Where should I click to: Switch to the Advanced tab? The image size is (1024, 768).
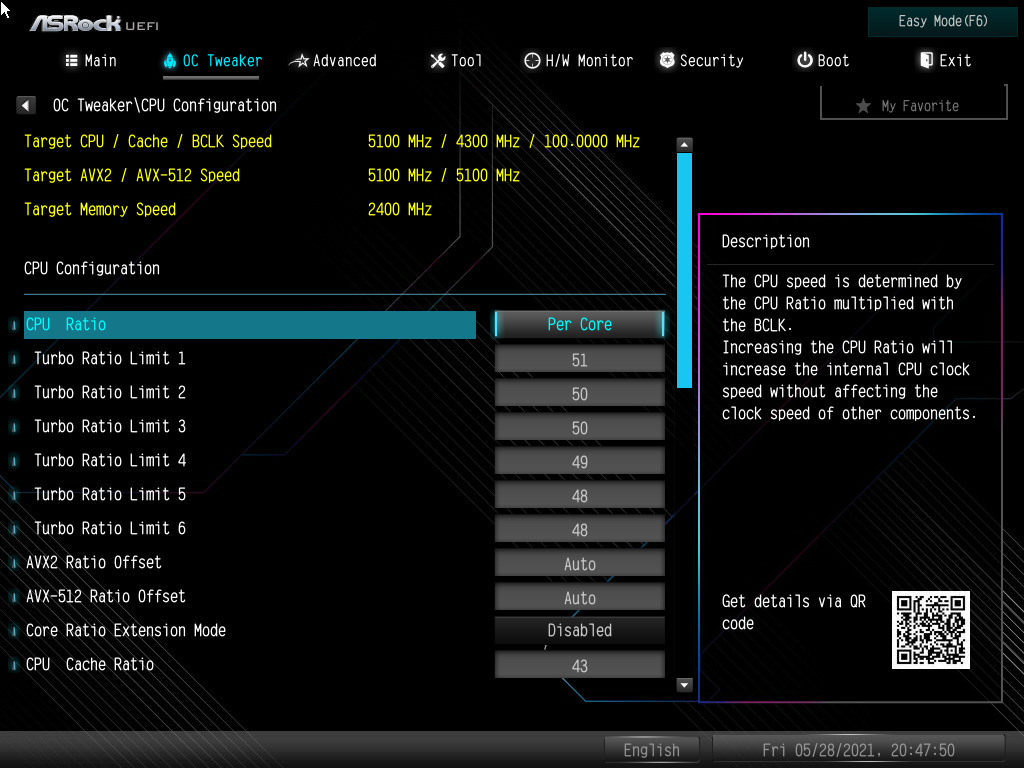[332, 60]
